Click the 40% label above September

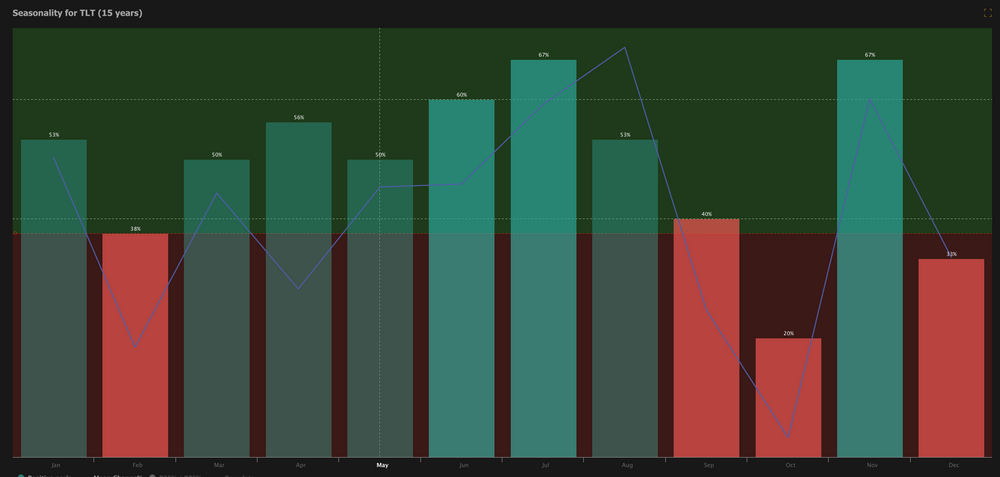(x=707, y=214)
